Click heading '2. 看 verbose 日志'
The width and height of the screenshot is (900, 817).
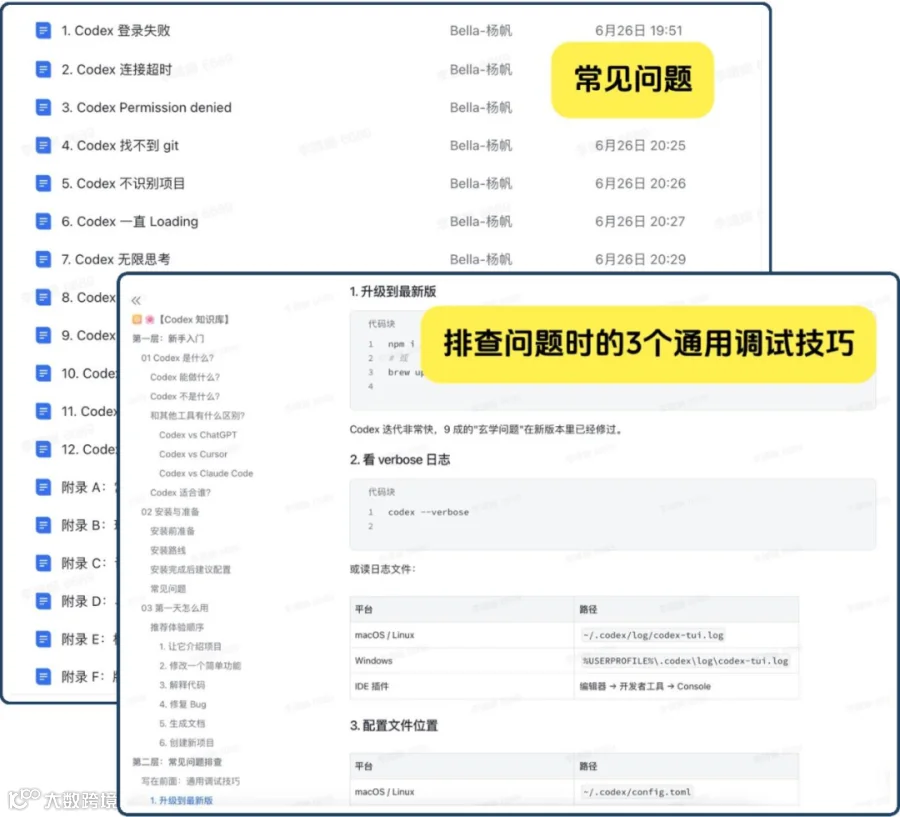(x=400, y=459)
